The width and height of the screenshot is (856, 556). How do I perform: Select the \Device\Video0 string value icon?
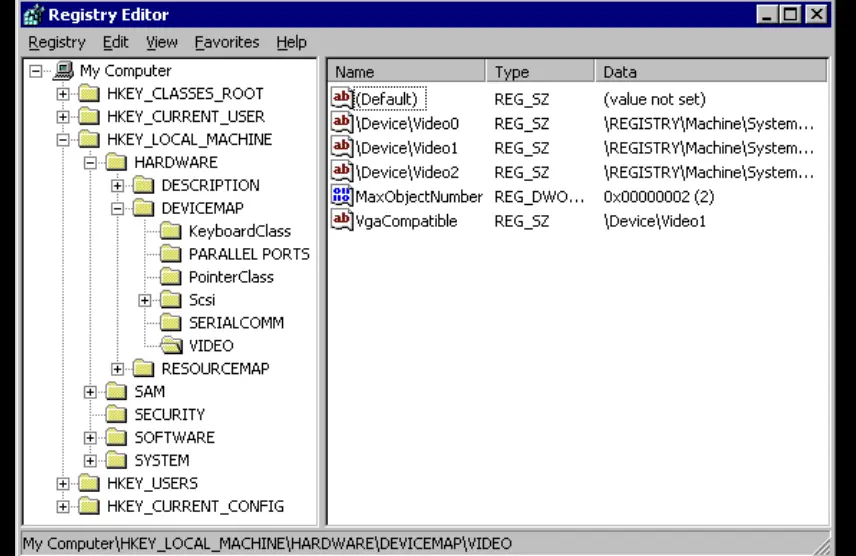click(x=342, y=124)
